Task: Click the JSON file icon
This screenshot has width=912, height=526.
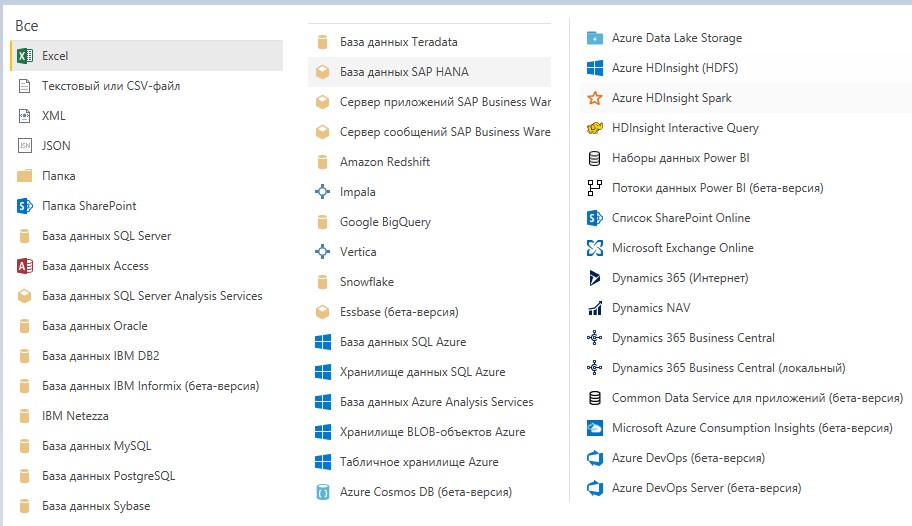Action: pyautogui.click(x=24, y=146)
